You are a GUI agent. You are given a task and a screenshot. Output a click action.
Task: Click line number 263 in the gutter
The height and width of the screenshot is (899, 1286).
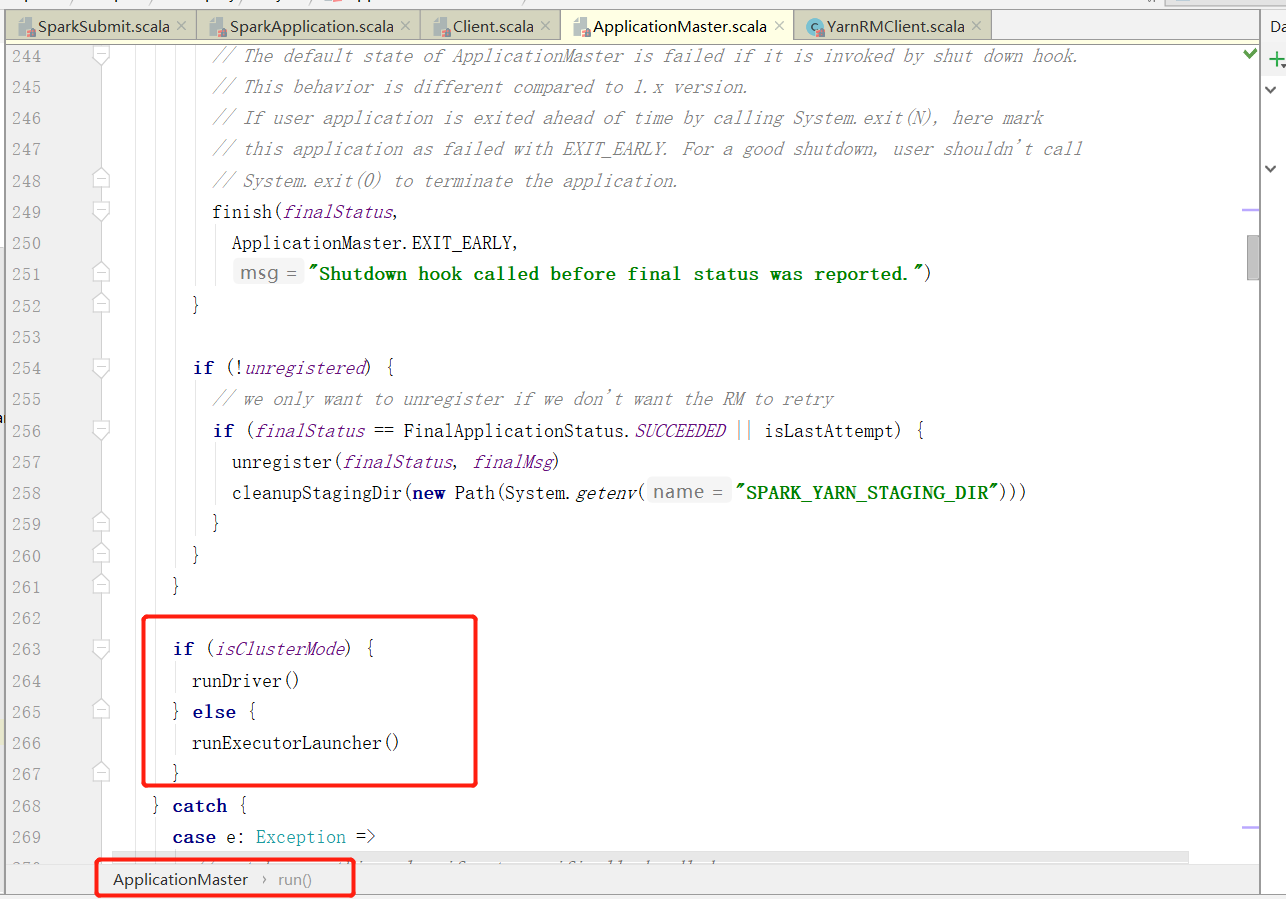[27, 648]
